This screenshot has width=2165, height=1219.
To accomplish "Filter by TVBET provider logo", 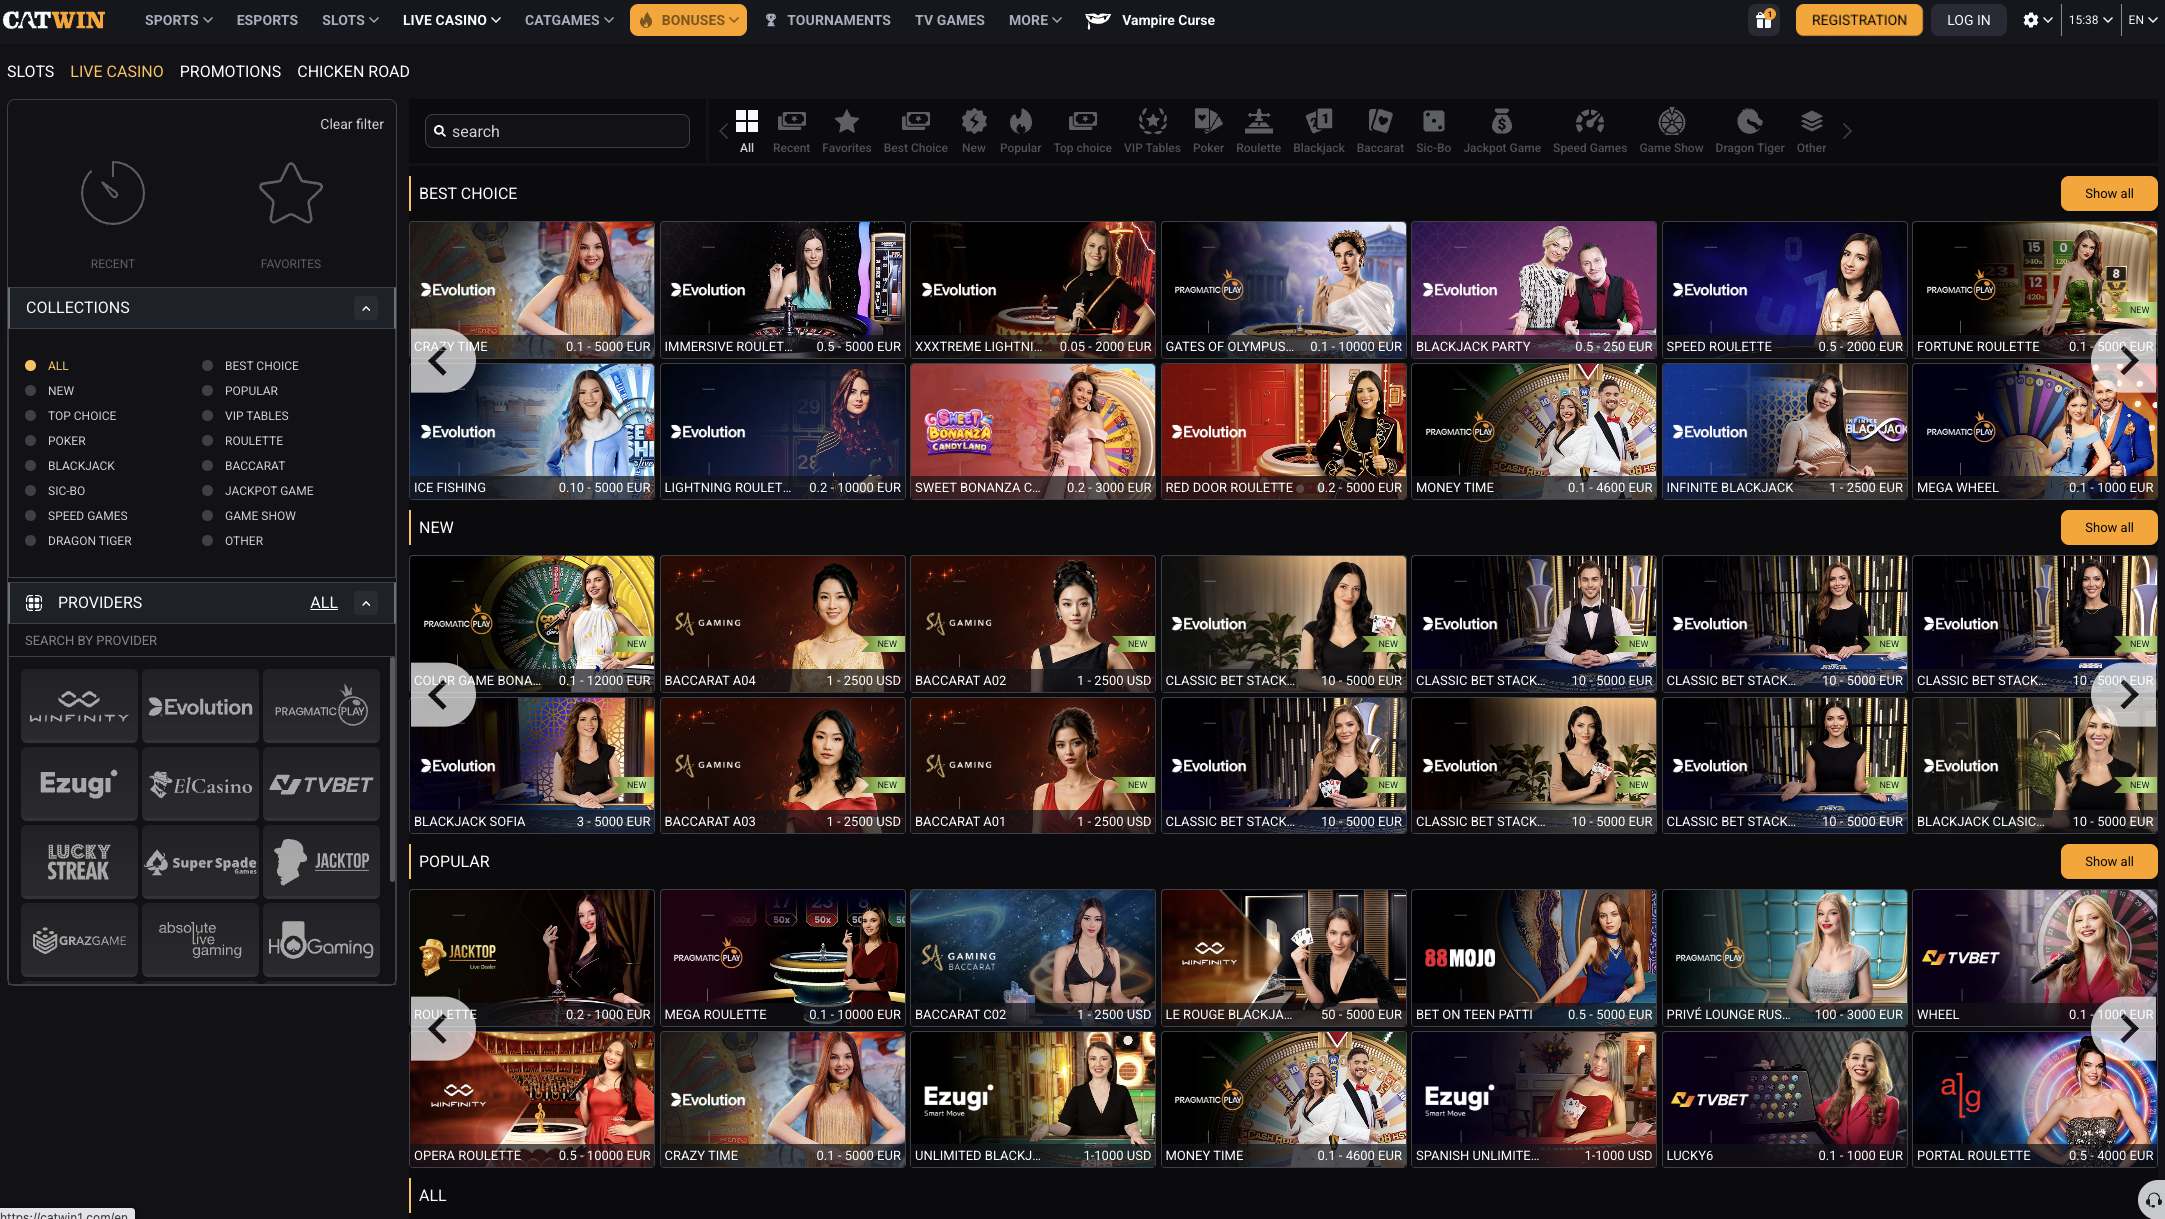I will tap(321, 784).
